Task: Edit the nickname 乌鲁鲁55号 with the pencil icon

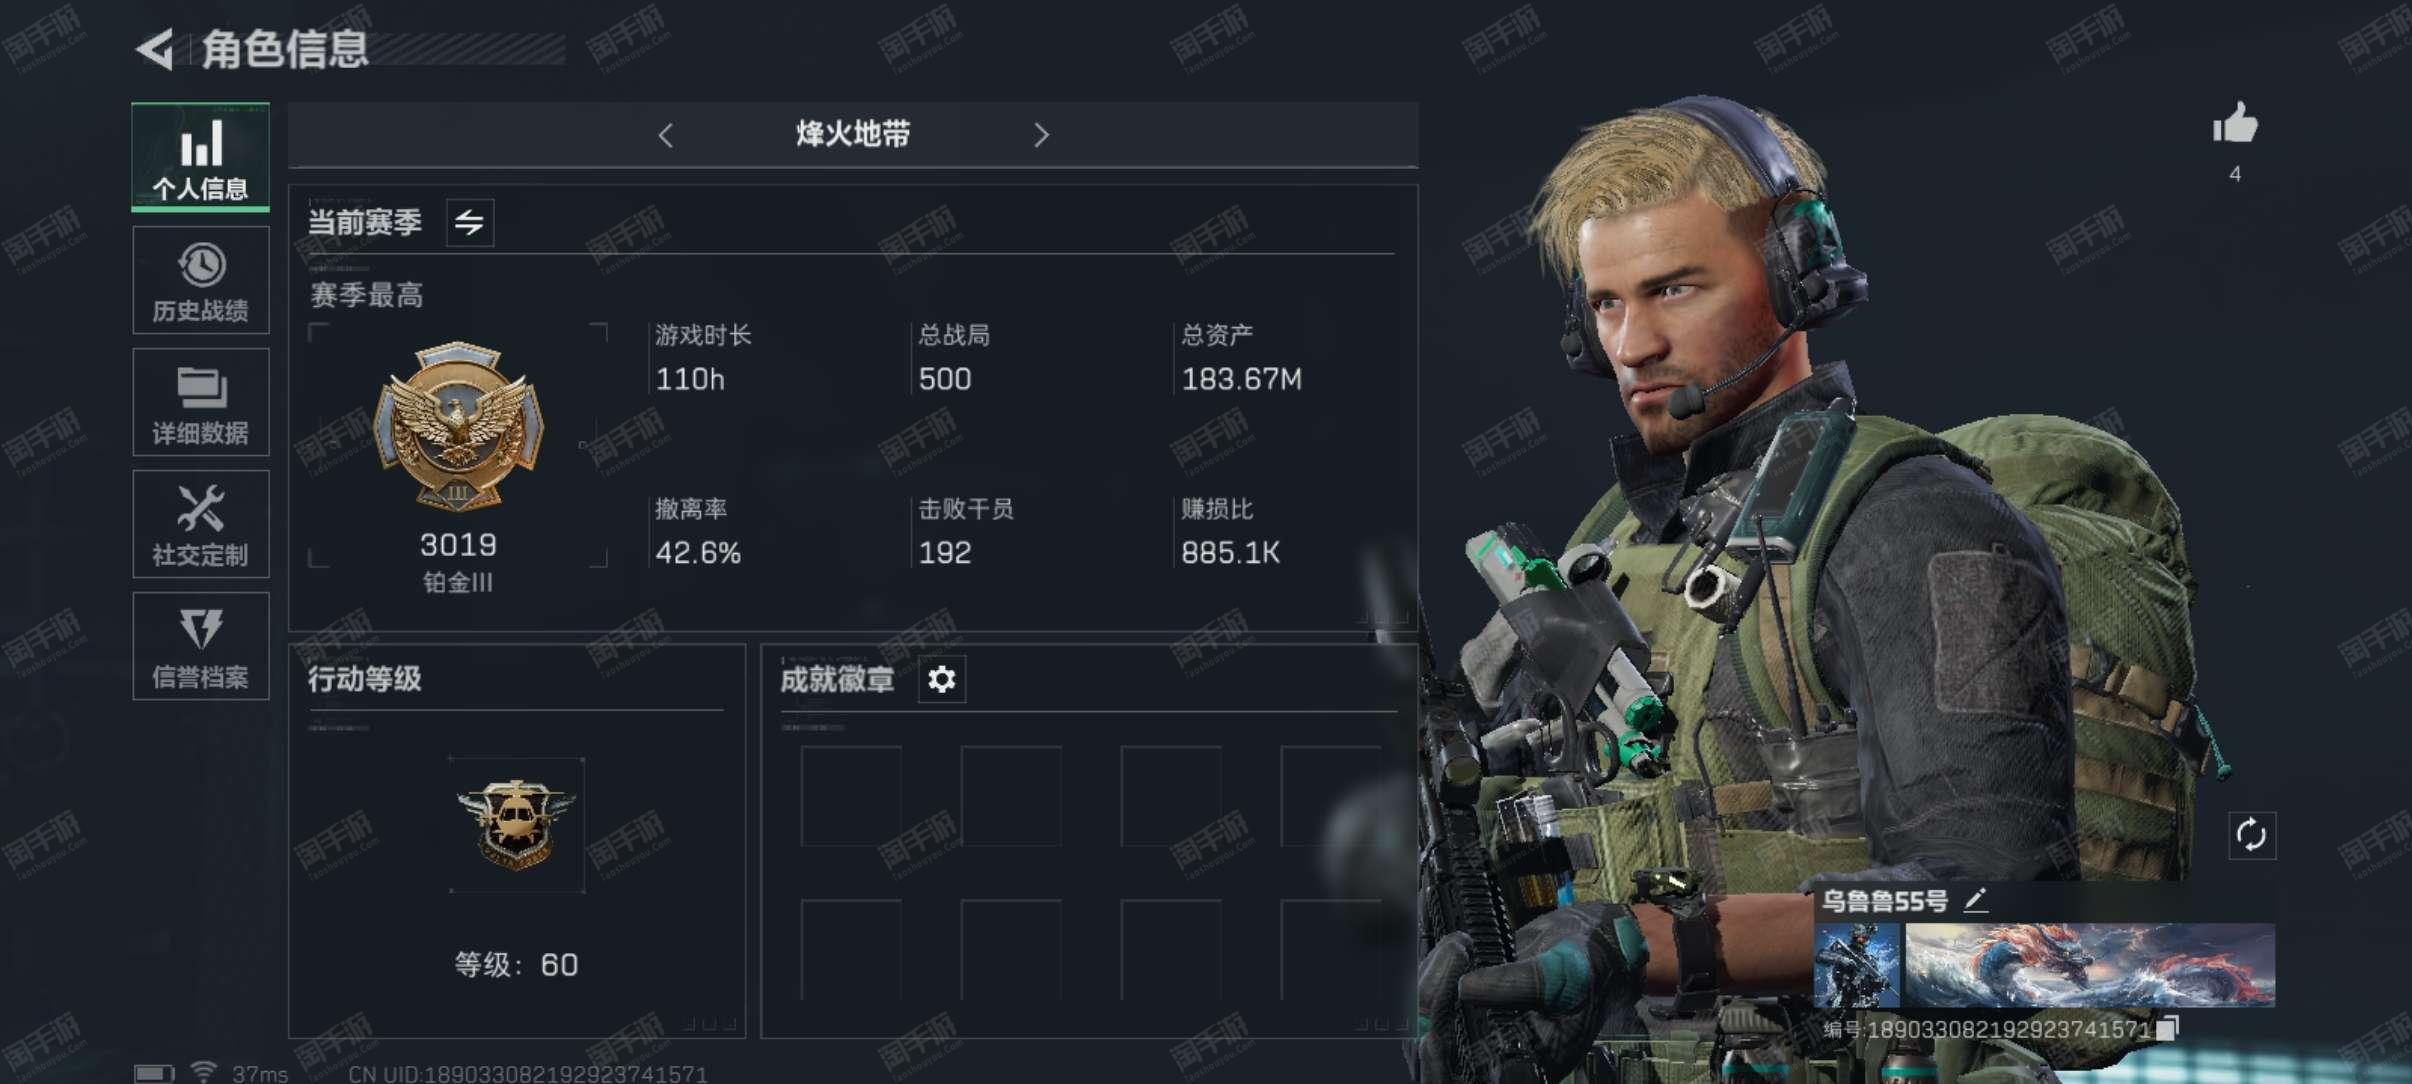Action: point(1974,901)
